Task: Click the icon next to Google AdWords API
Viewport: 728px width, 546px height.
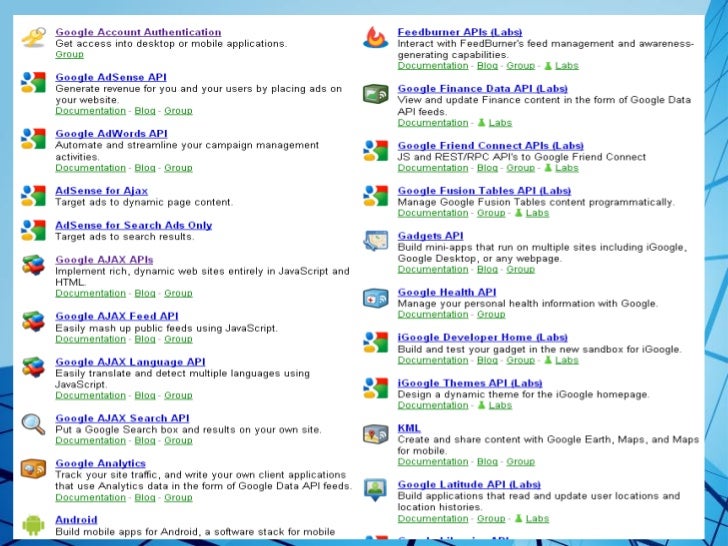Action: [x=33, y=138]
